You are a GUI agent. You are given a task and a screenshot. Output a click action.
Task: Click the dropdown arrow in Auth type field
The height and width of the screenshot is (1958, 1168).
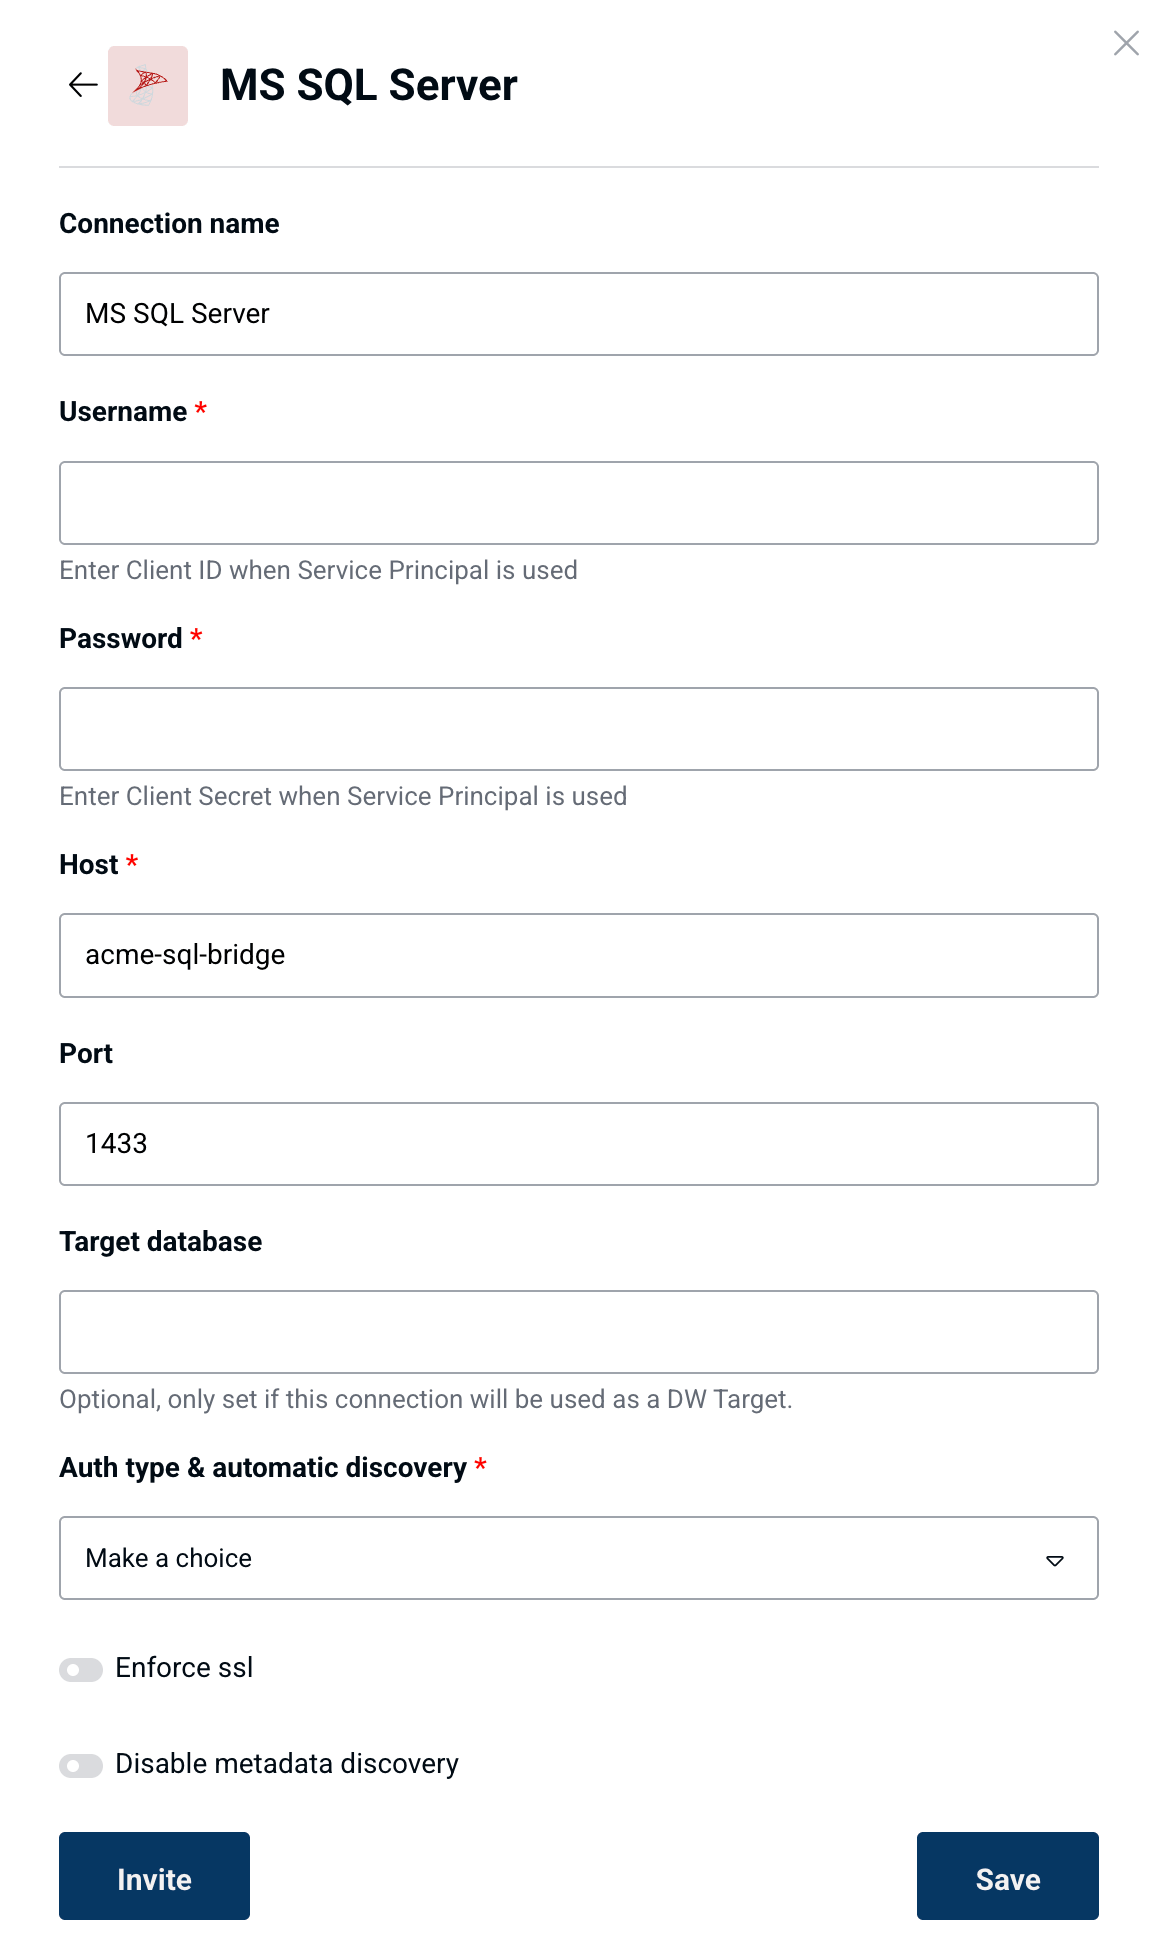[x=1054, y=1560]
